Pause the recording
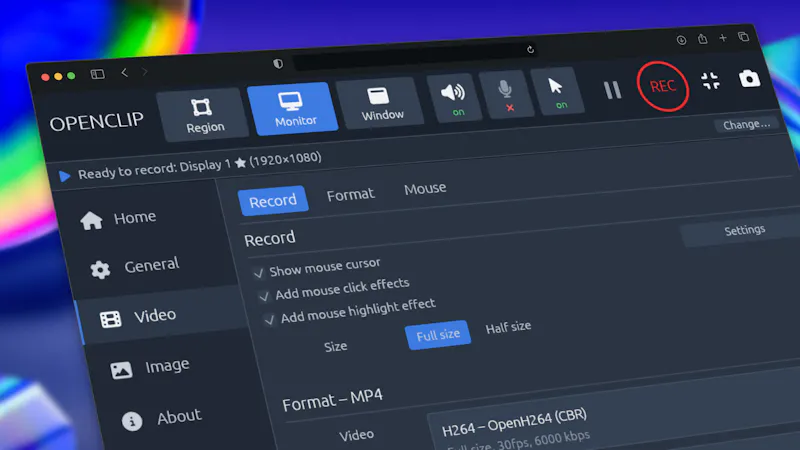This screenshot has height=450, width=800. (x=612, y=90)
